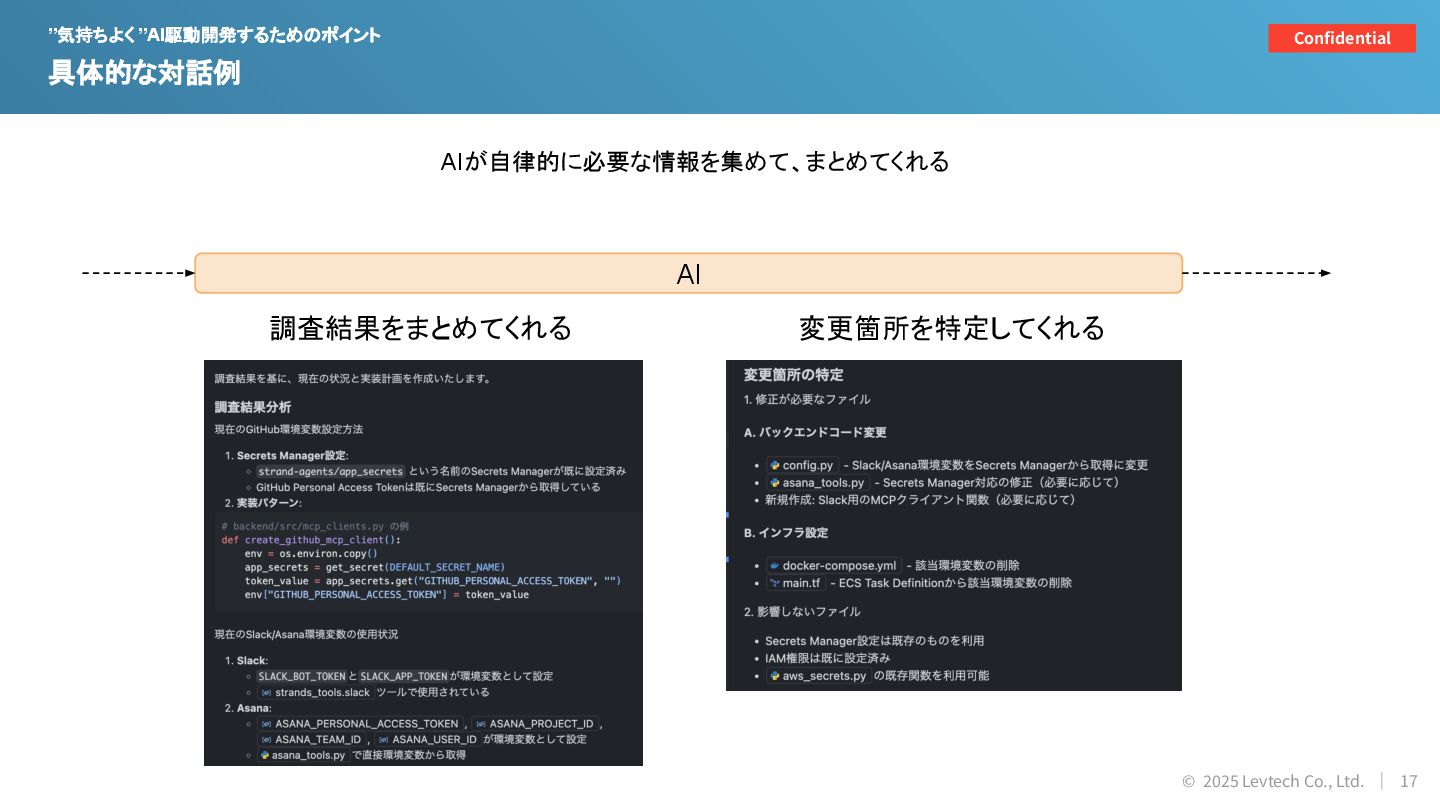Click the orange AI bar

tap(689, 273)
